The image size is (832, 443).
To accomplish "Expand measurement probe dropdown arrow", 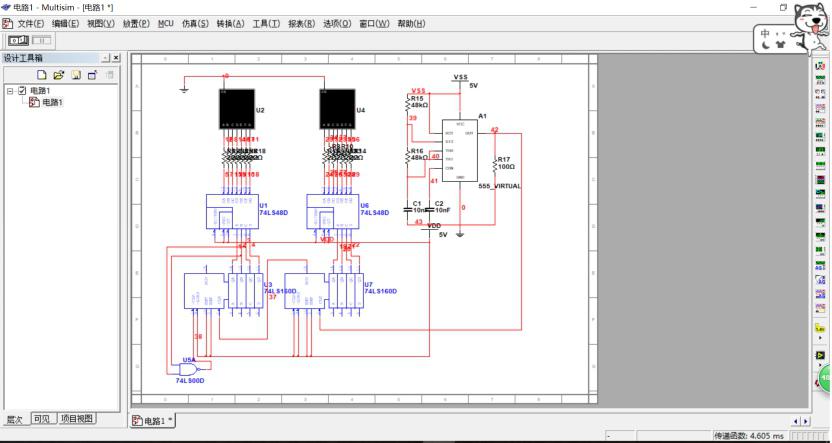I will point(820,337).
